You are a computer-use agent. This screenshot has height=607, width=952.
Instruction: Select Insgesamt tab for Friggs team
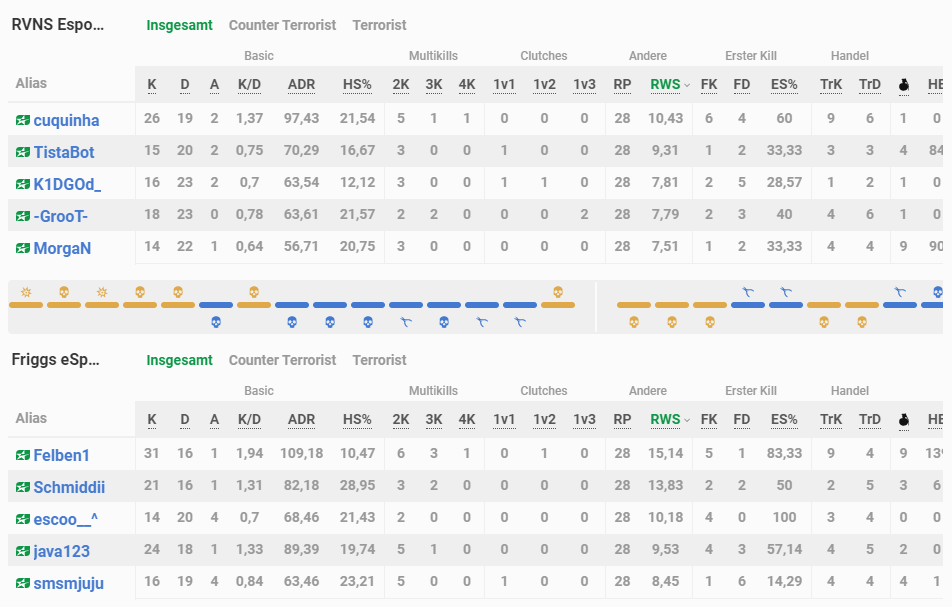(179, 361)
